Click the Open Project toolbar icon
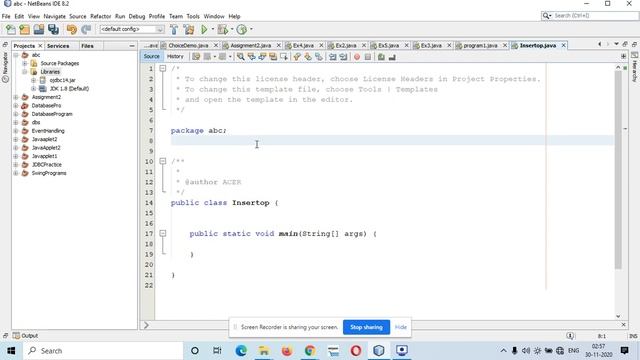 (x=39, y=29)
